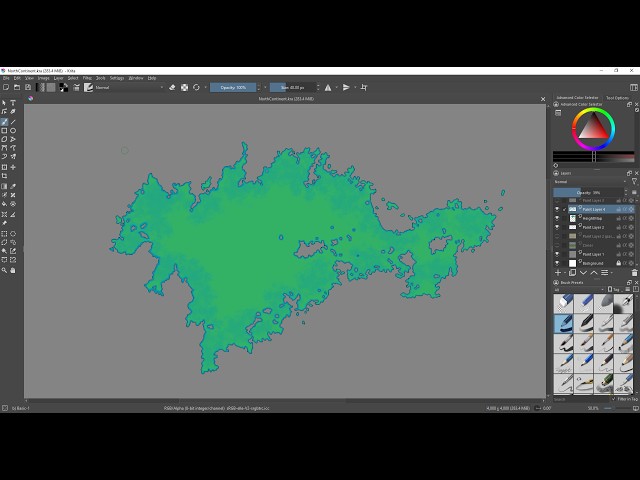Viewport: 640px width, 480px height.
Task: Switch to the Advanced Color Selector tab
Action: [x=577, y=98]
